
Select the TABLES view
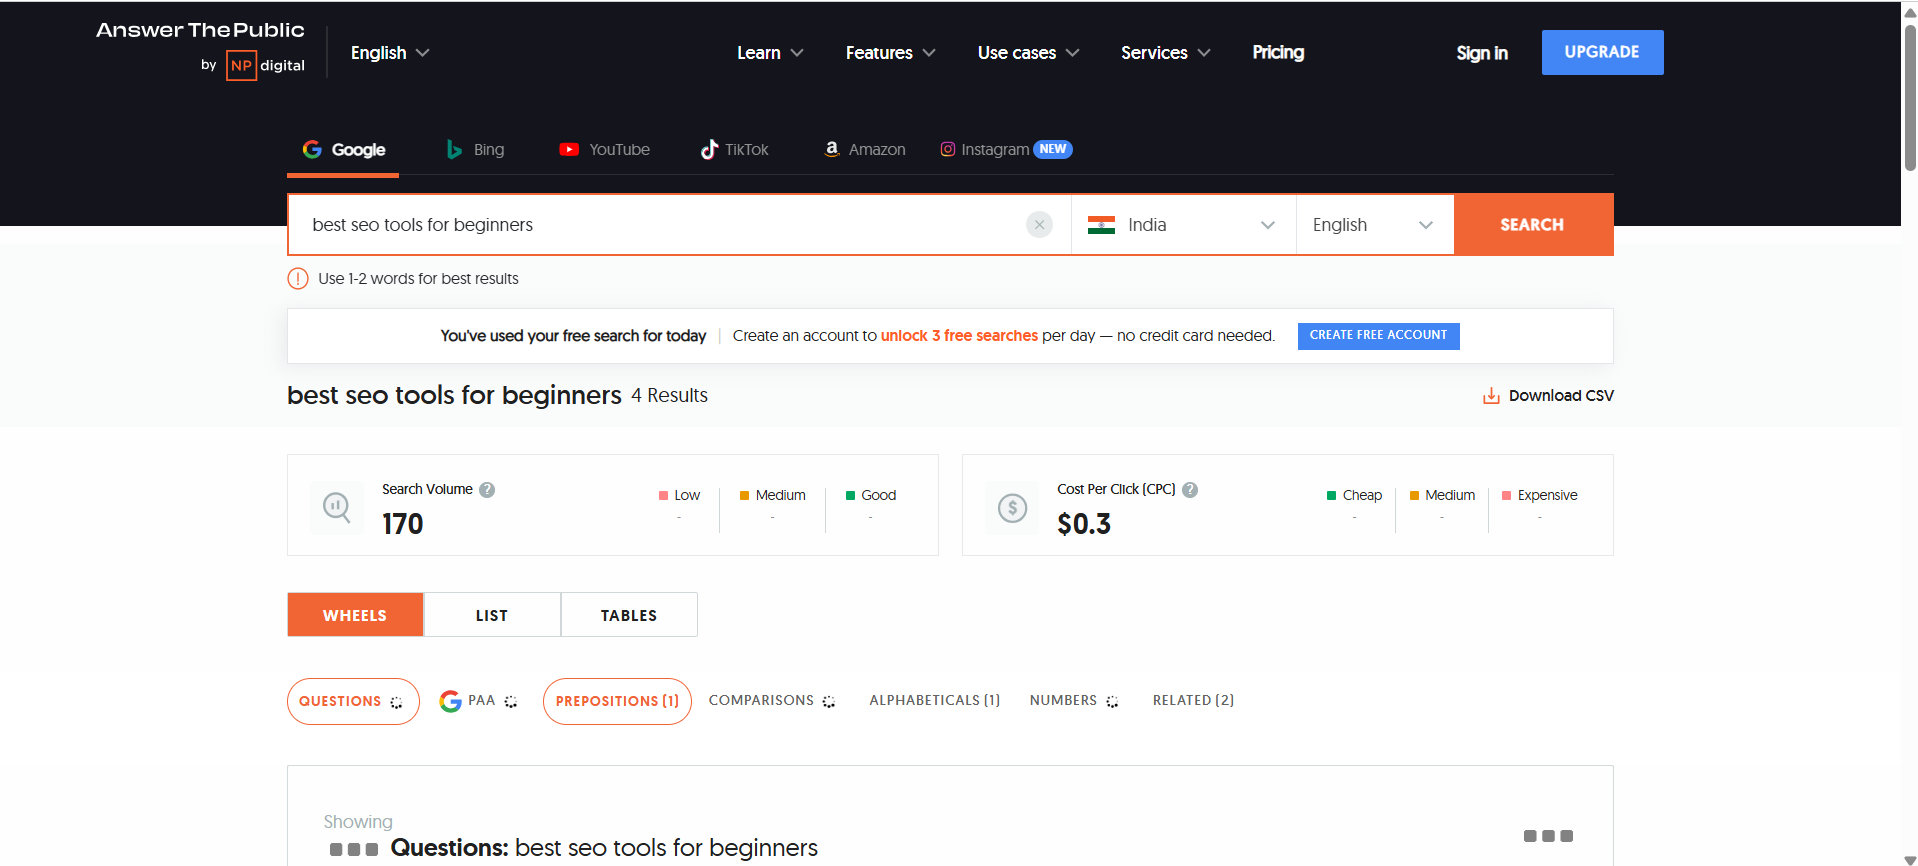click(629, 615)
